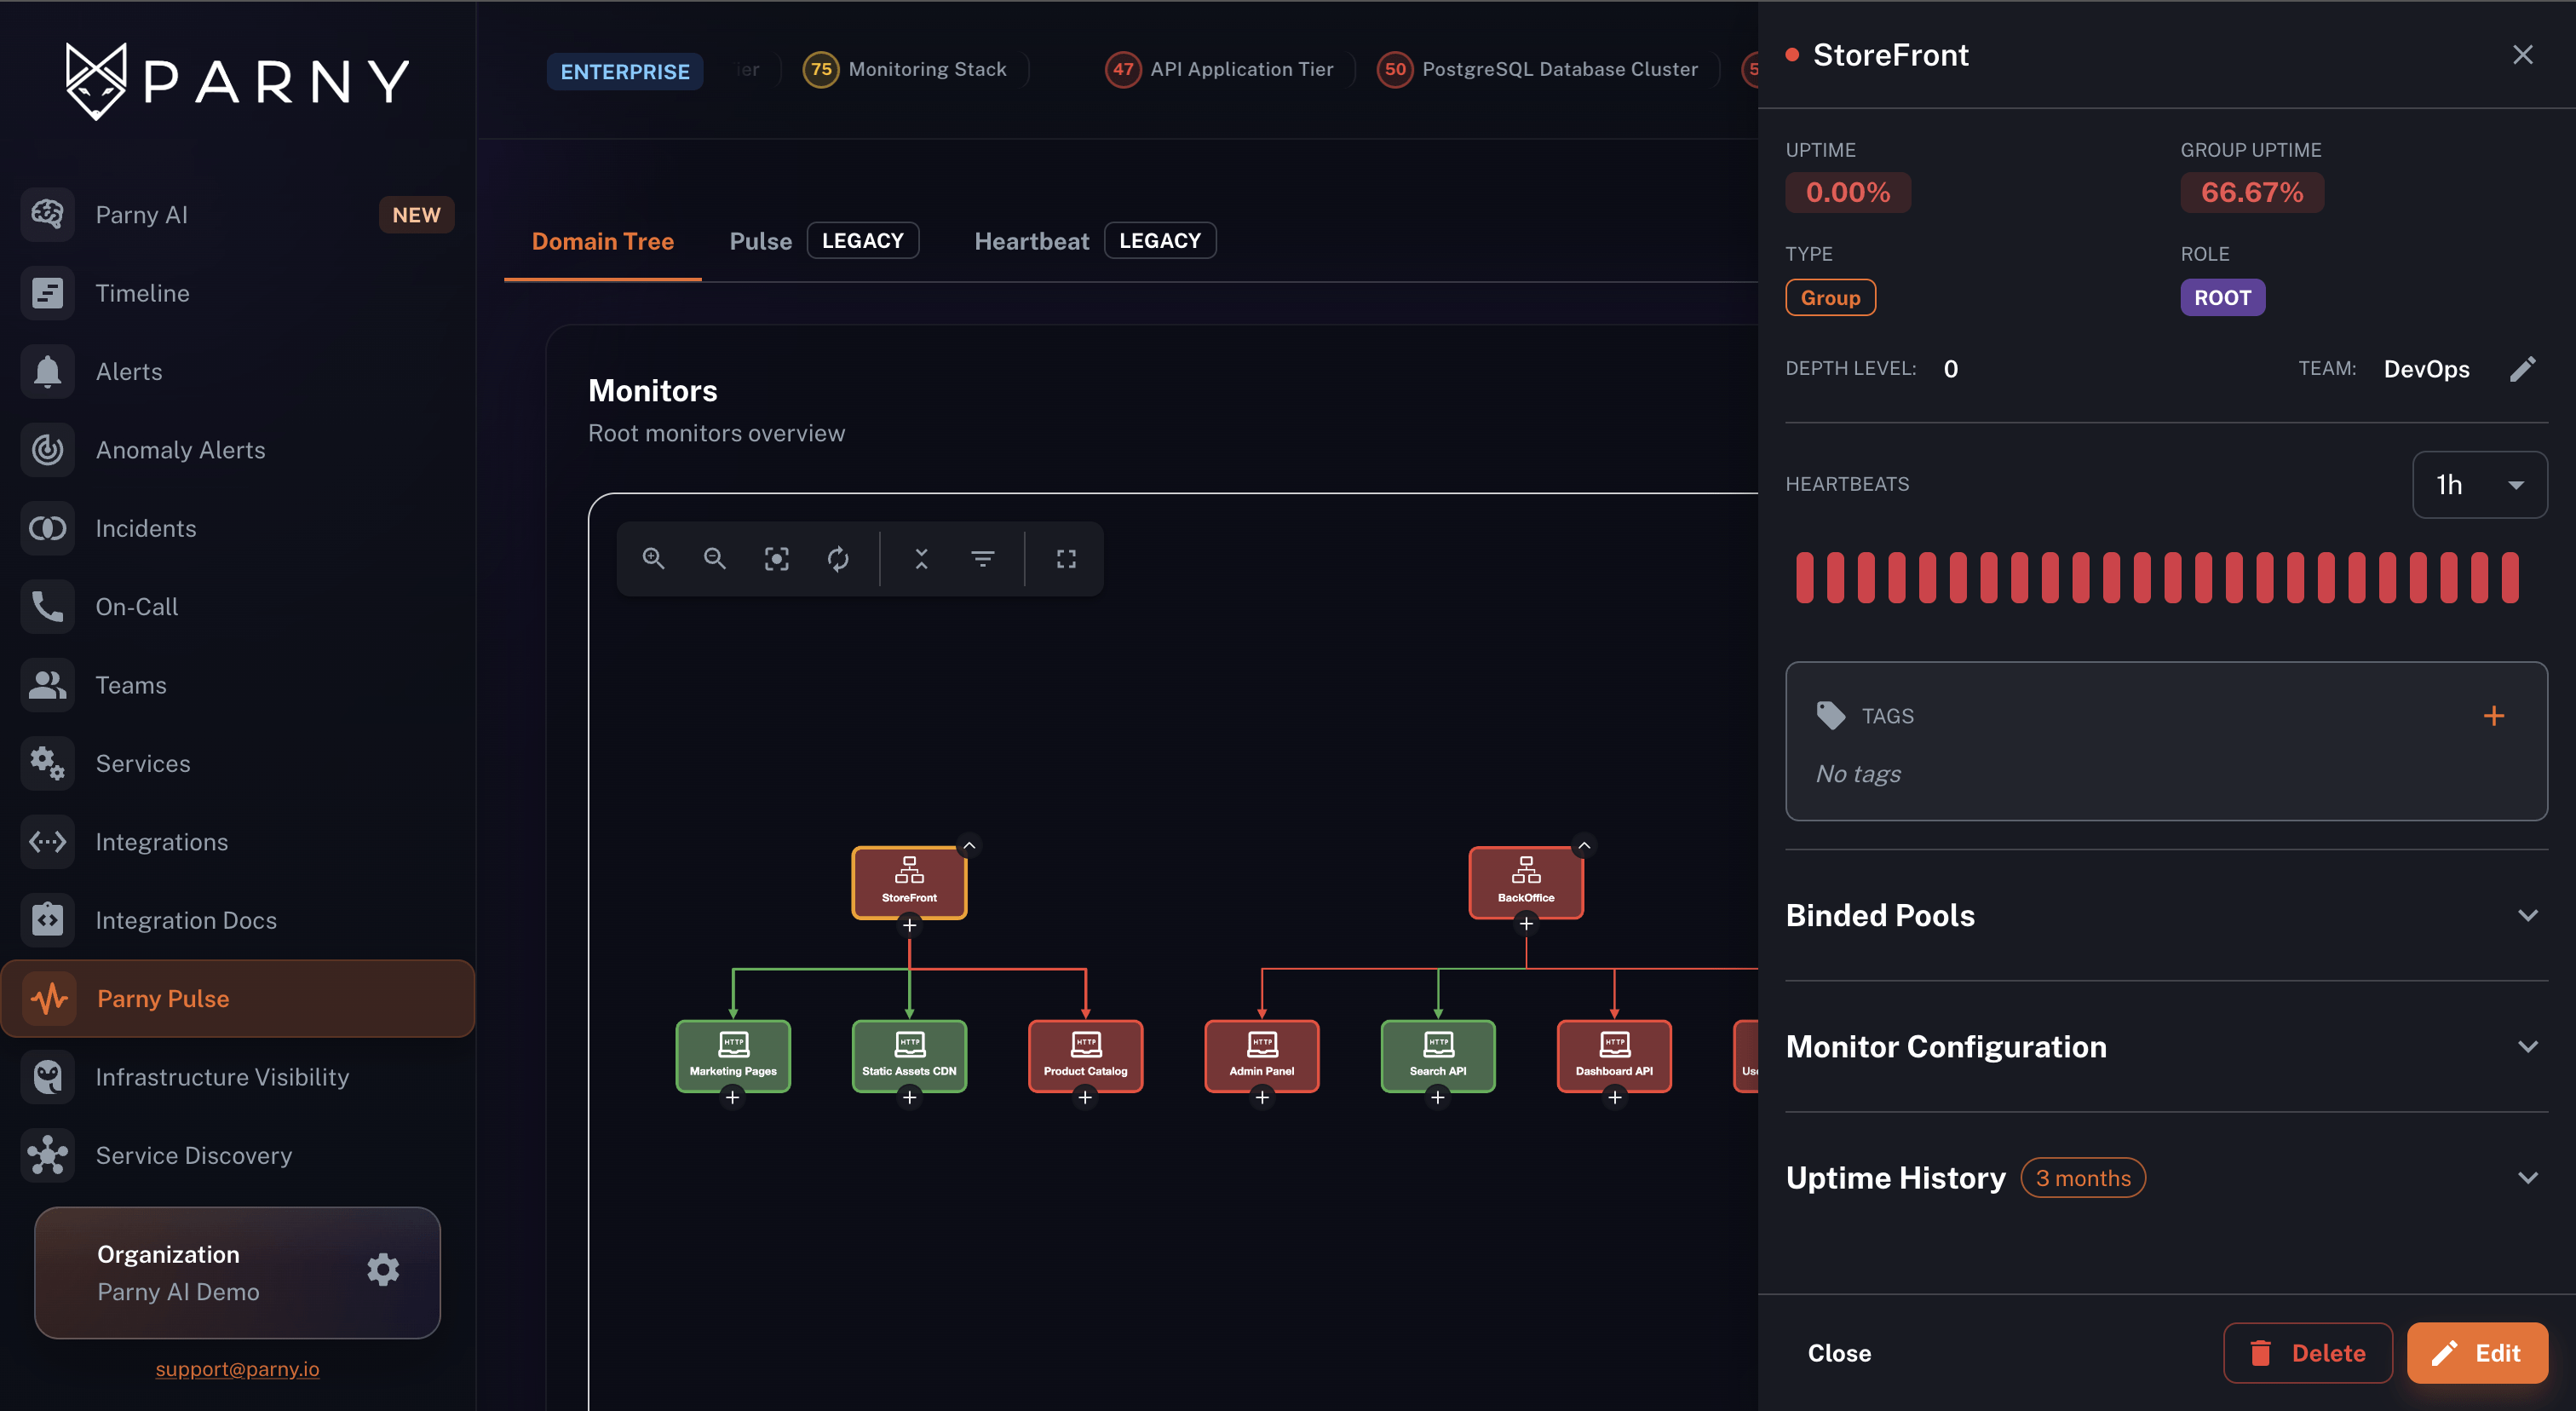Viewport: 2576px width, 1411px height.
Task: Close the StoreFront details panel
Action: pos(2523,54)
